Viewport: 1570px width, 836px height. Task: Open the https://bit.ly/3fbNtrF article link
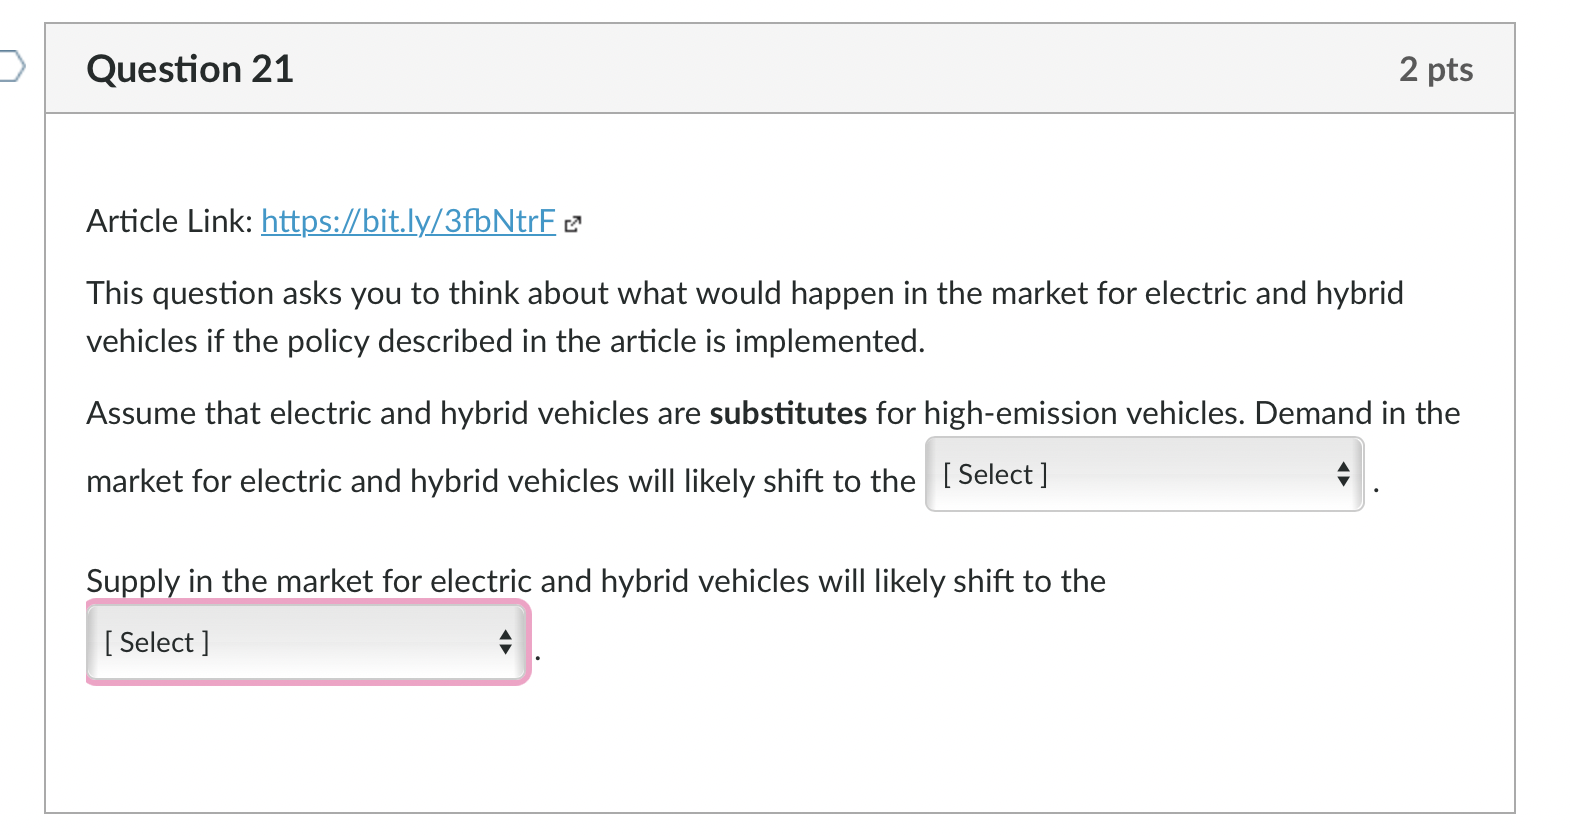407,221
